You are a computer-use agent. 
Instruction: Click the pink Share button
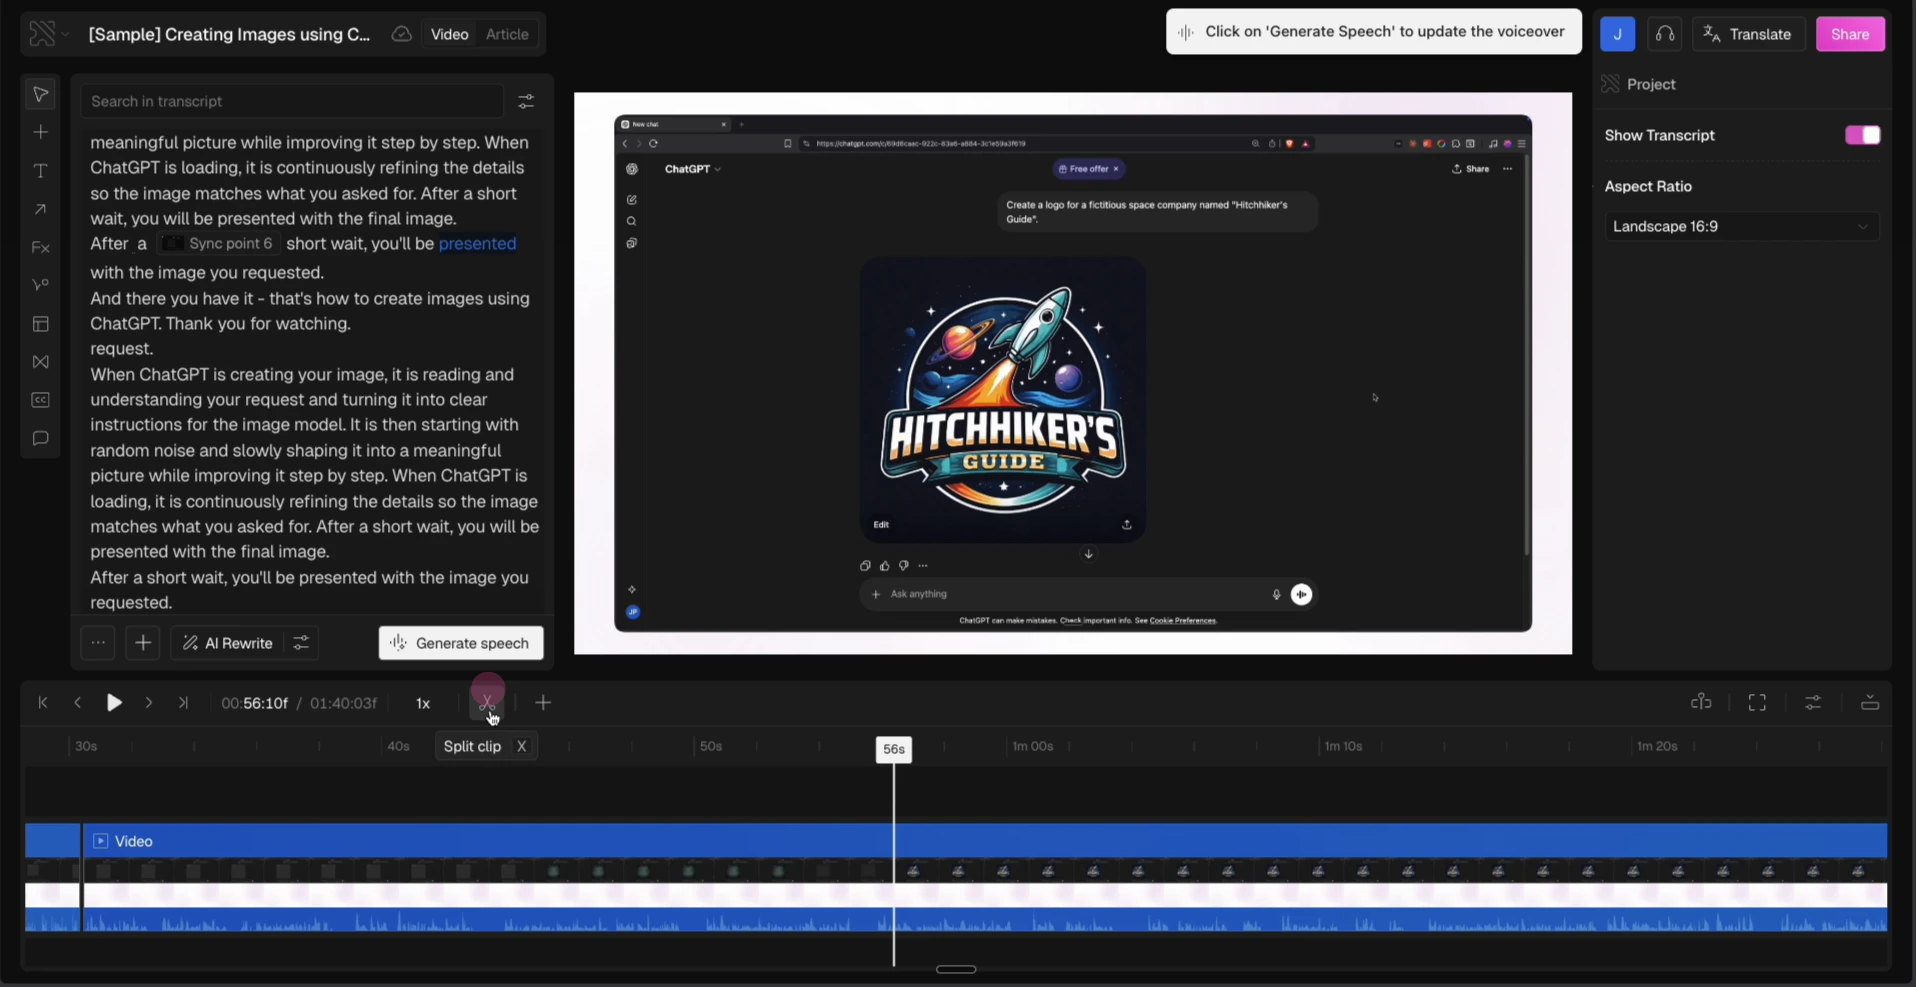[x=1850, y=34]
